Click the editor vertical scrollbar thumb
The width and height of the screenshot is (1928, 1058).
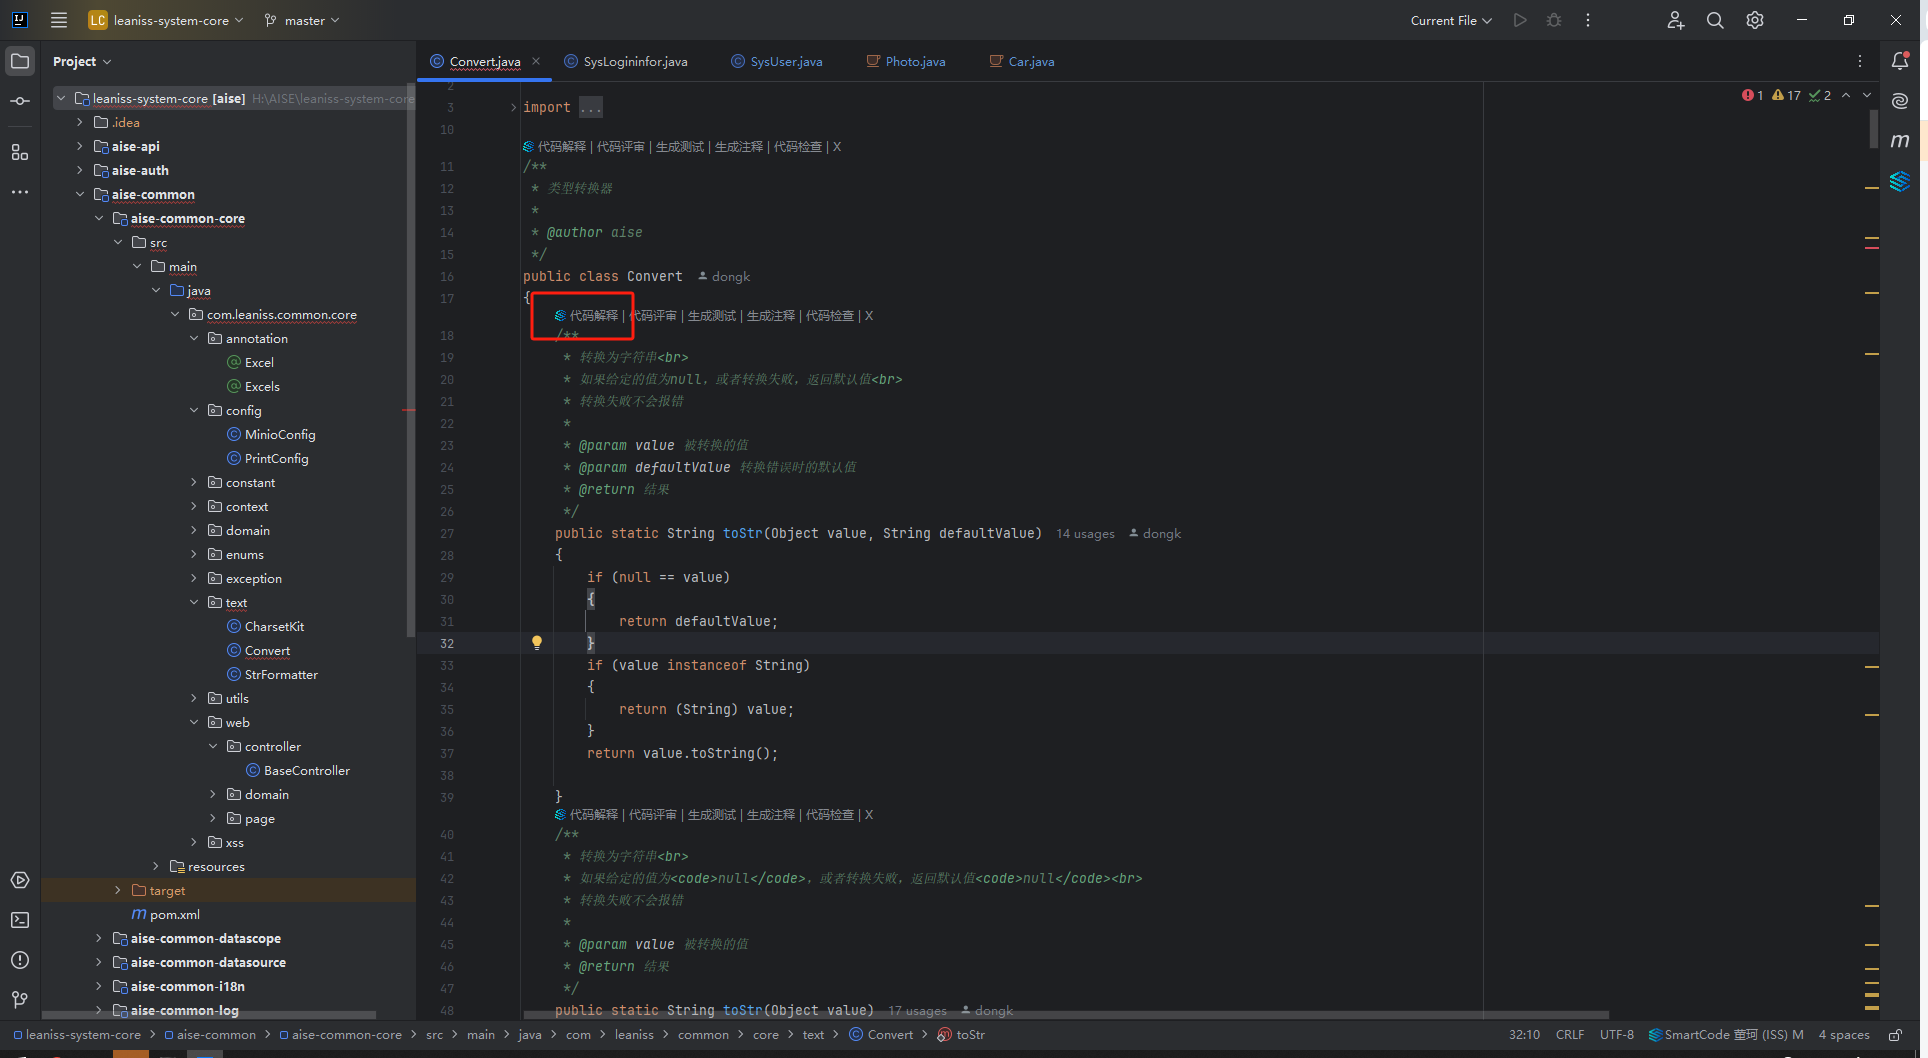click(1874, 127)
